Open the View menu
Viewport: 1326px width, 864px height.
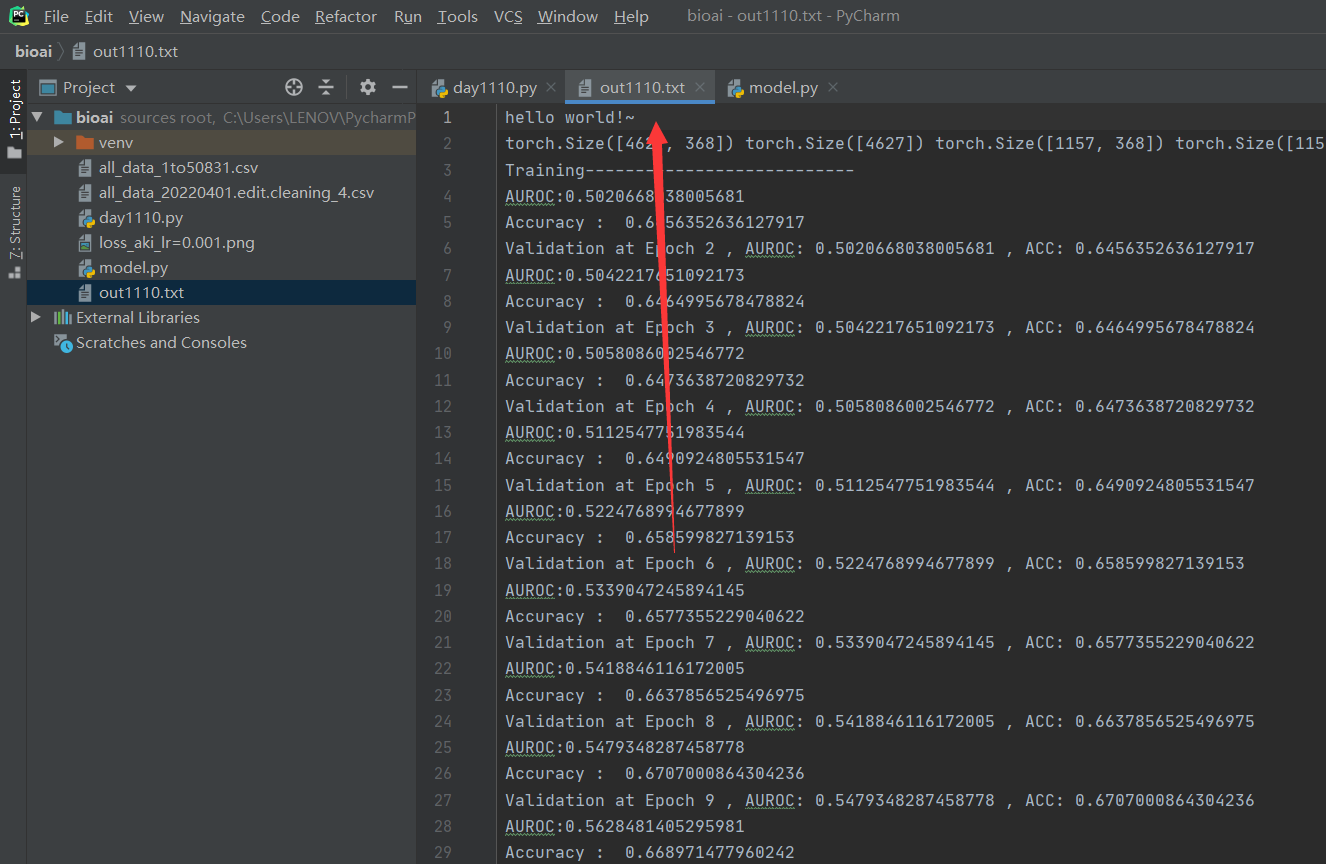coord(146,16)
